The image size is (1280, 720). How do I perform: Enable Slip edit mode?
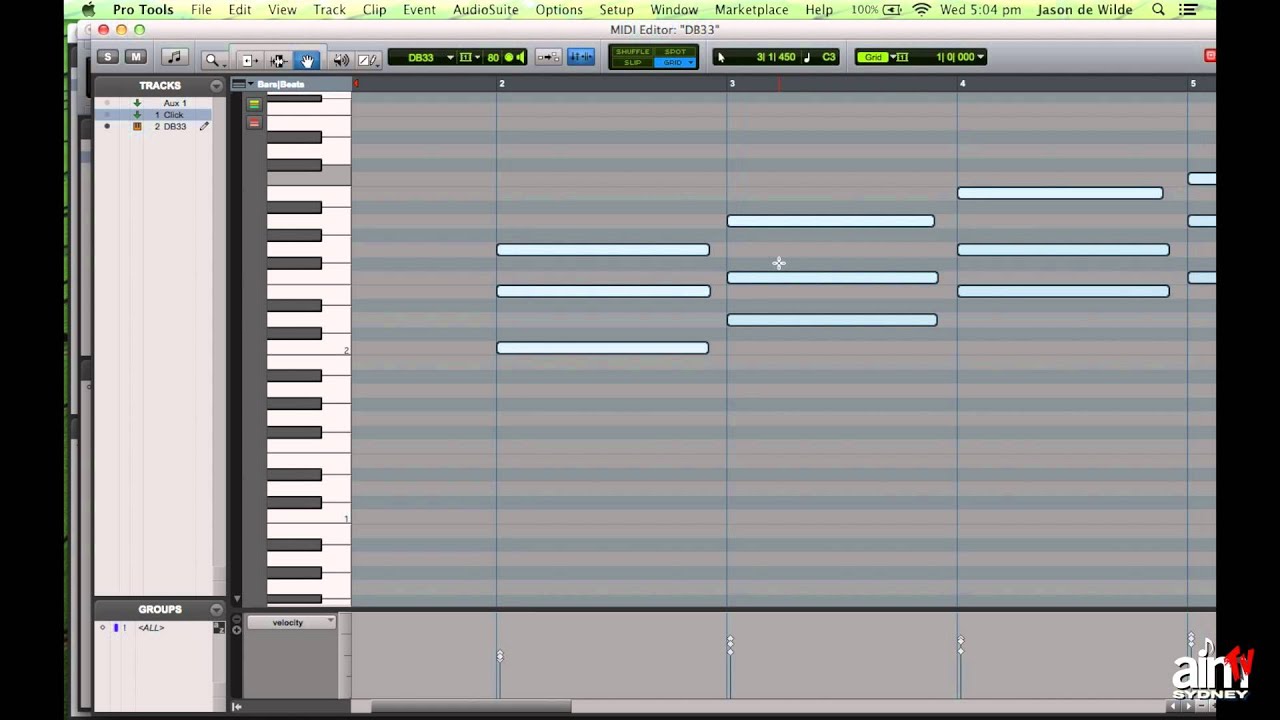tap(632, 62)
